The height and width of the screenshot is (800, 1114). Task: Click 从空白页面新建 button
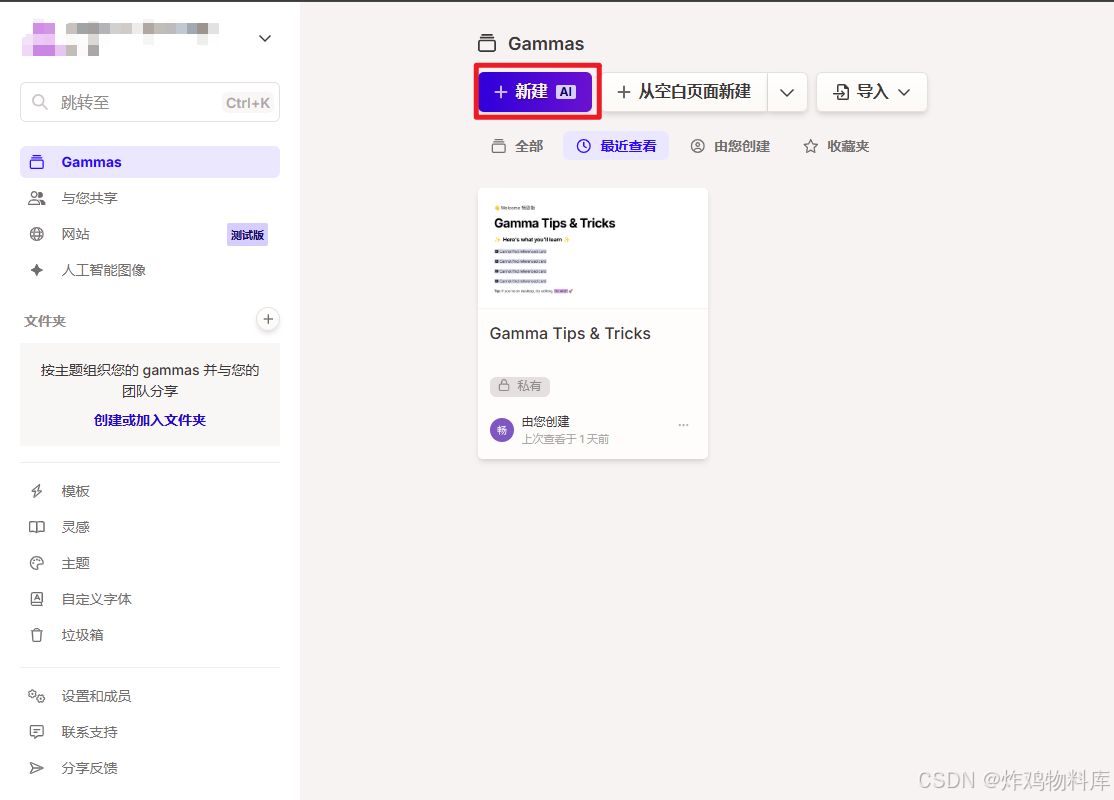tap(685, 92)
